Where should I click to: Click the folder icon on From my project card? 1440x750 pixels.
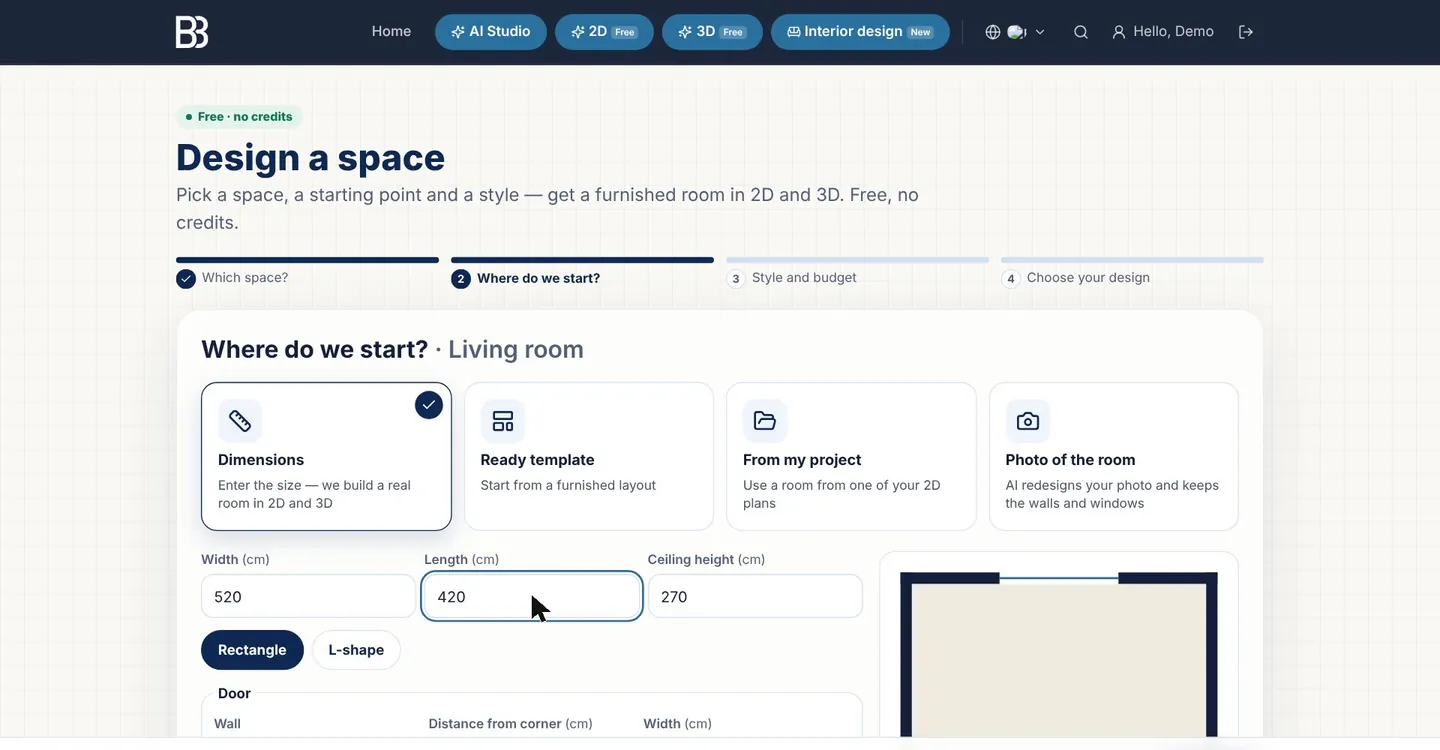765,421
